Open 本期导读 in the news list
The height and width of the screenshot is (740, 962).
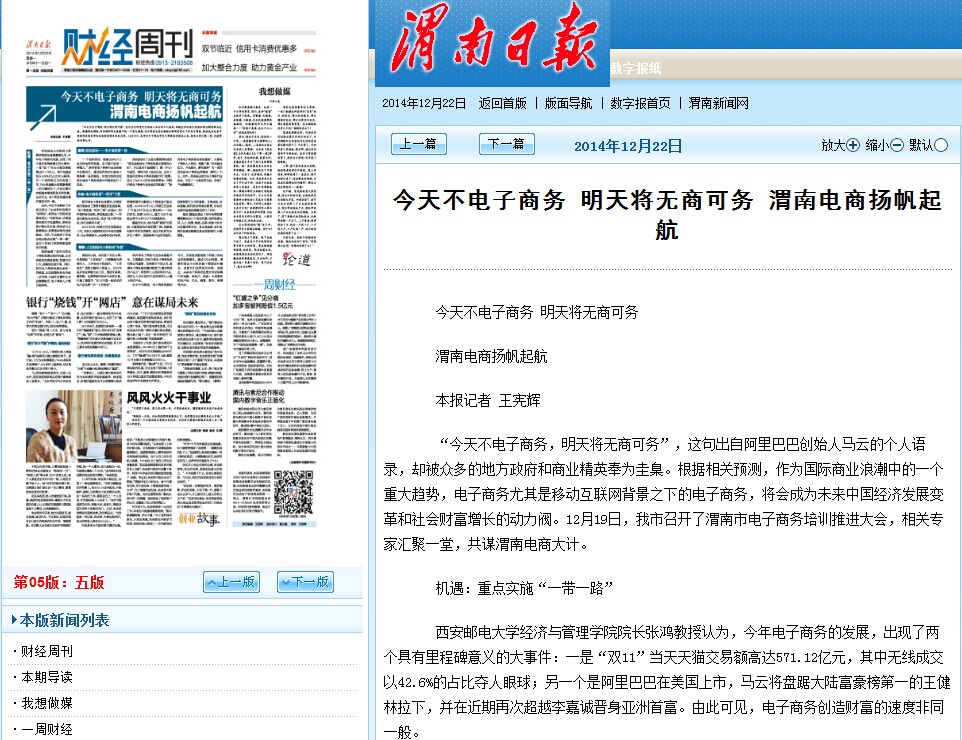coord(47,677)
